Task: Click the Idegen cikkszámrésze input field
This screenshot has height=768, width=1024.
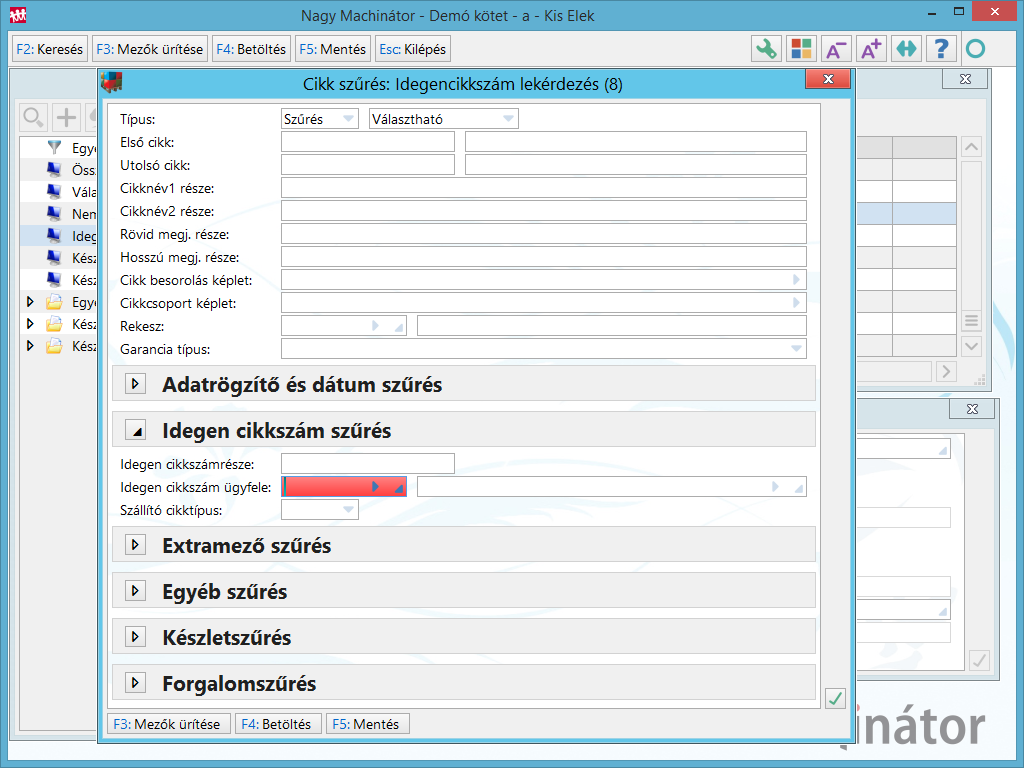Action: 368,464
